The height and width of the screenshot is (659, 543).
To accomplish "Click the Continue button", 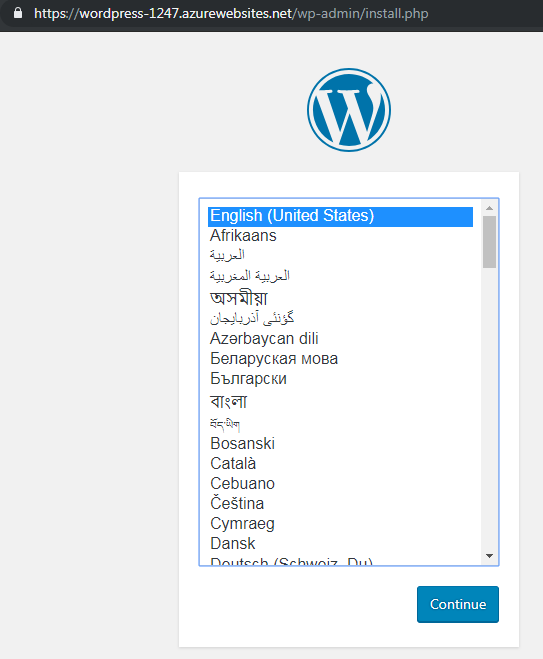I will point(458,604).
